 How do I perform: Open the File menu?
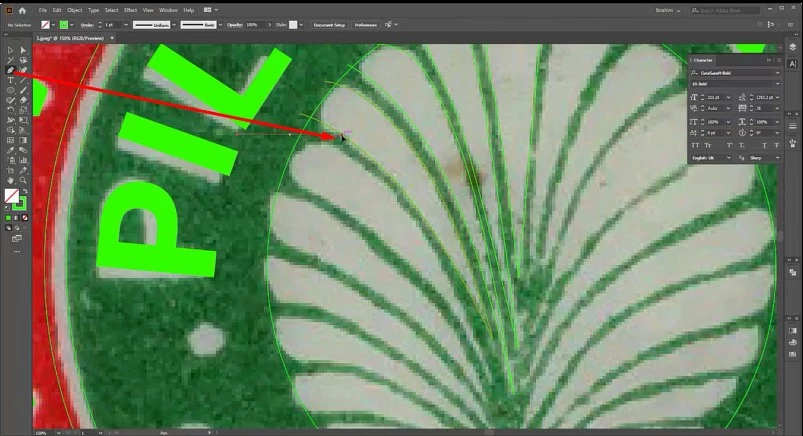43,10
